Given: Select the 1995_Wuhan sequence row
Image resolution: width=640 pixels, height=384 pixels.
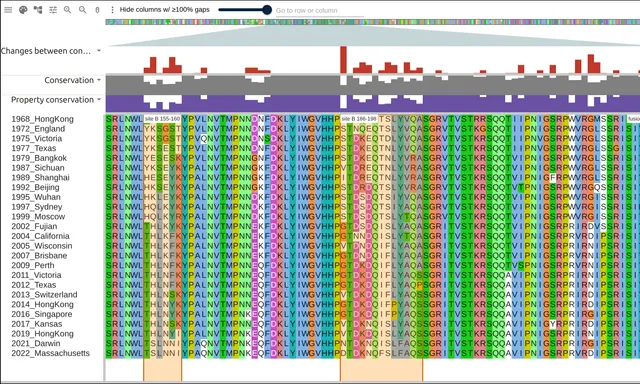Looking at the screenshot, I should tap(36, 197).
